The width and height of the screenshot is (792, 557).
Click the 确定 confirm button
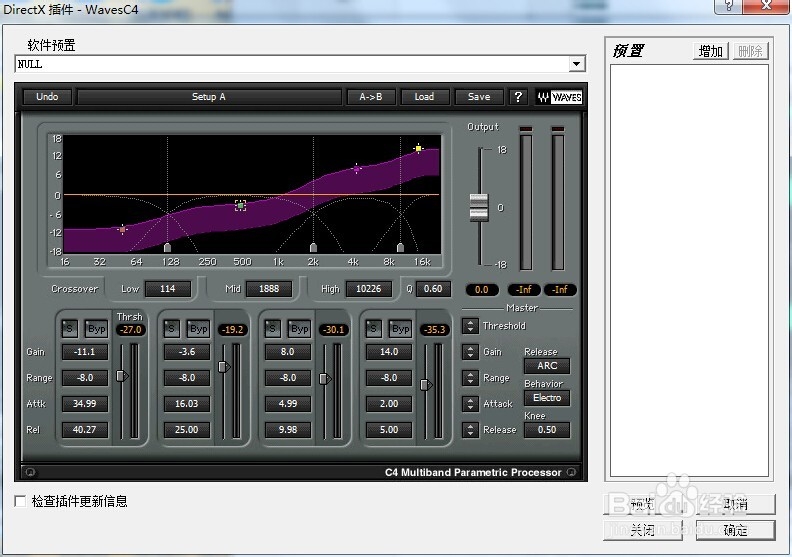[735, 530]
